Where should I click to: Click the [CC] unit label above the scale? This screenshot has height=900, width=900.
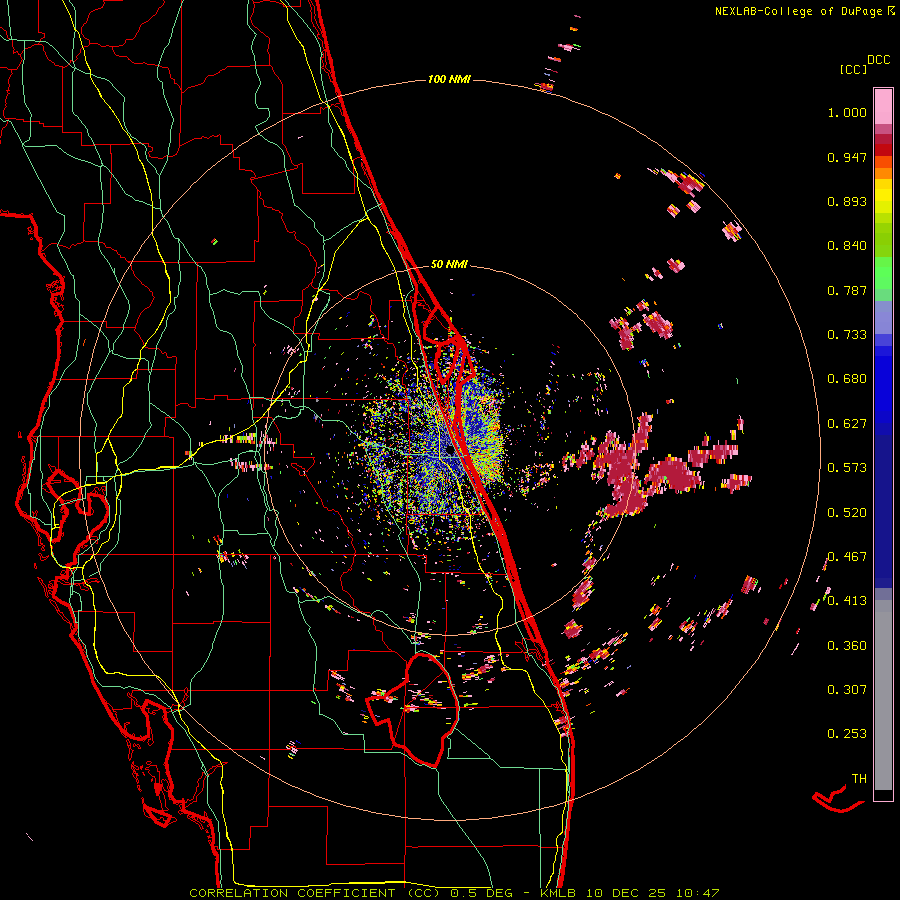[x=853, y=69]
